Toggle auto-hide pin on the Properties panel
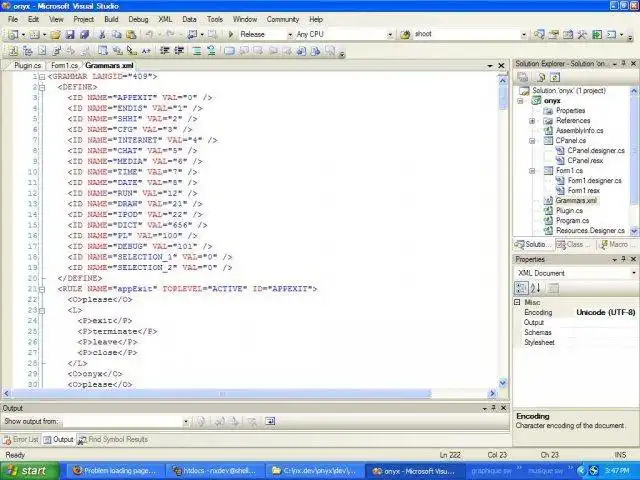The width and height of the screenshot is (640, 480). pos(624,259)
